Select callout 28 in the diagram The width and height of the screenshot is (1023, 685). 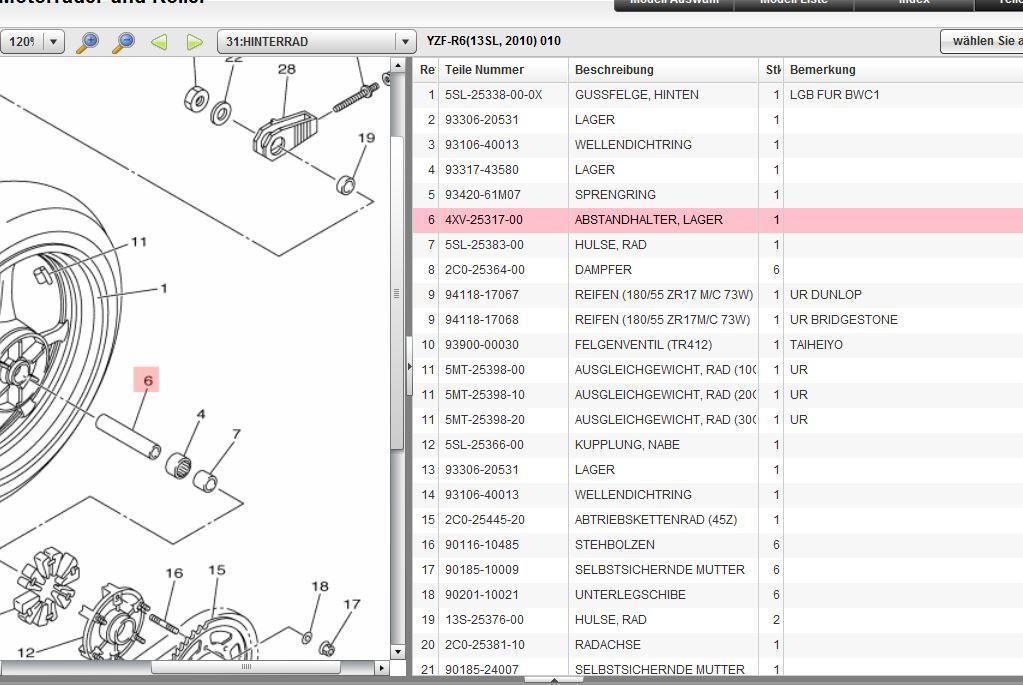tap(286, 69)
